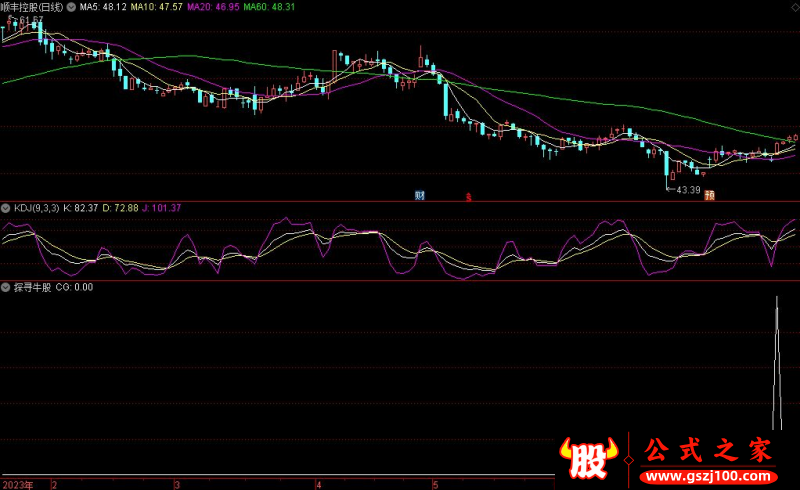The height and width of the screenshot is (490, 800).
Task: Click month 3 on the time axis
Action: point(177,483)
